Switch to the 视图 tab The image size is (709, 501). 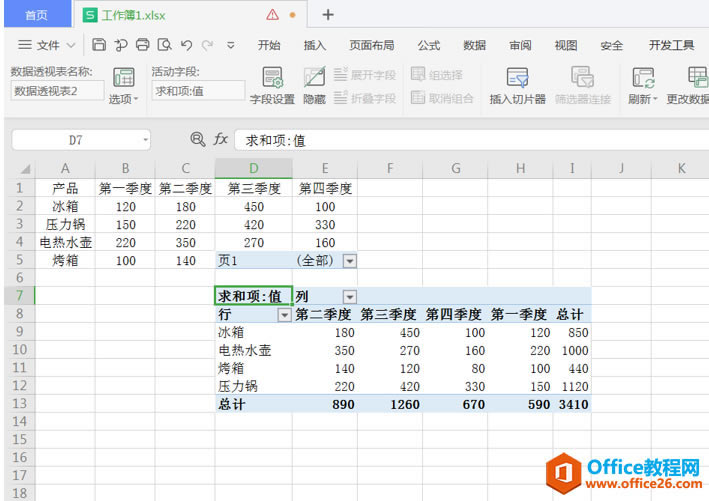566,45
